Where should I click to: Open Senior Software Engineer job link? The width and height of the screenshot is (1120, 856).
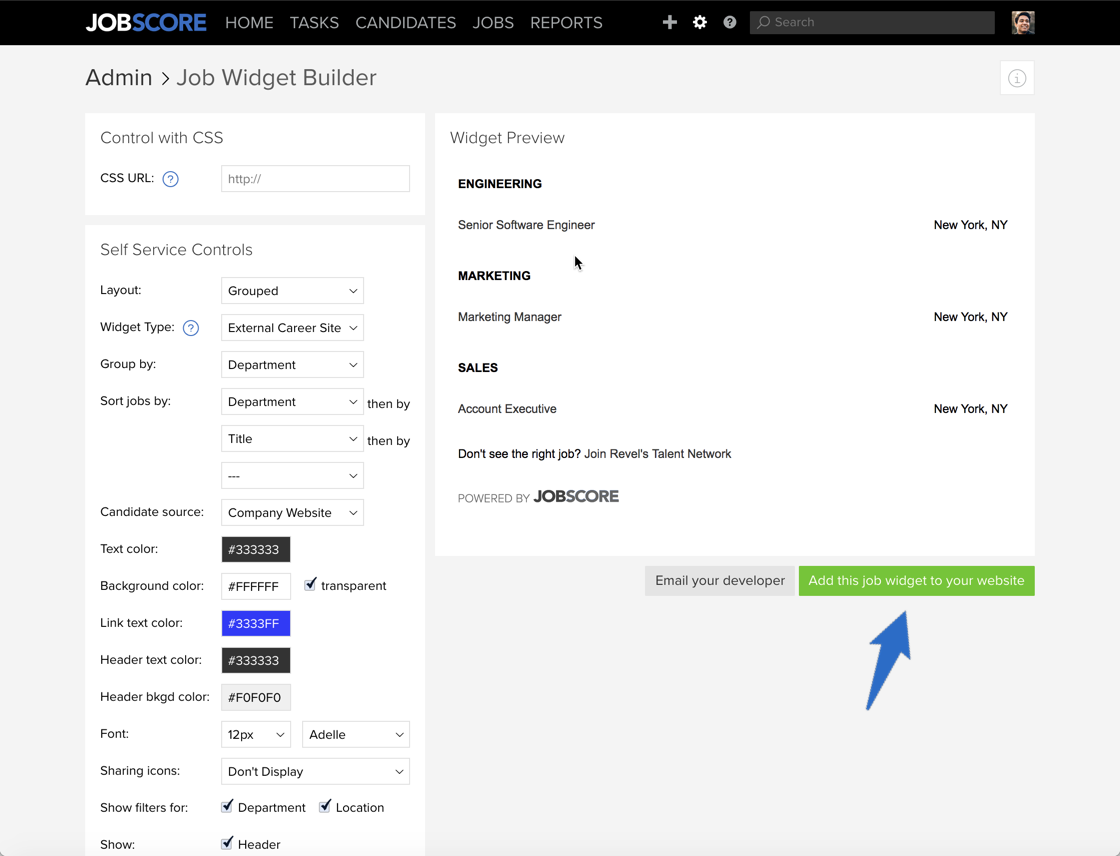[526, 225]
